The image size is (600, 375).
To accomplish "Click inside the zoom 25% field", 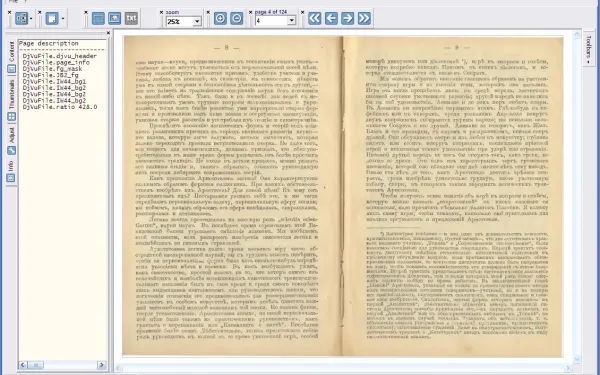I will point(180,21).
